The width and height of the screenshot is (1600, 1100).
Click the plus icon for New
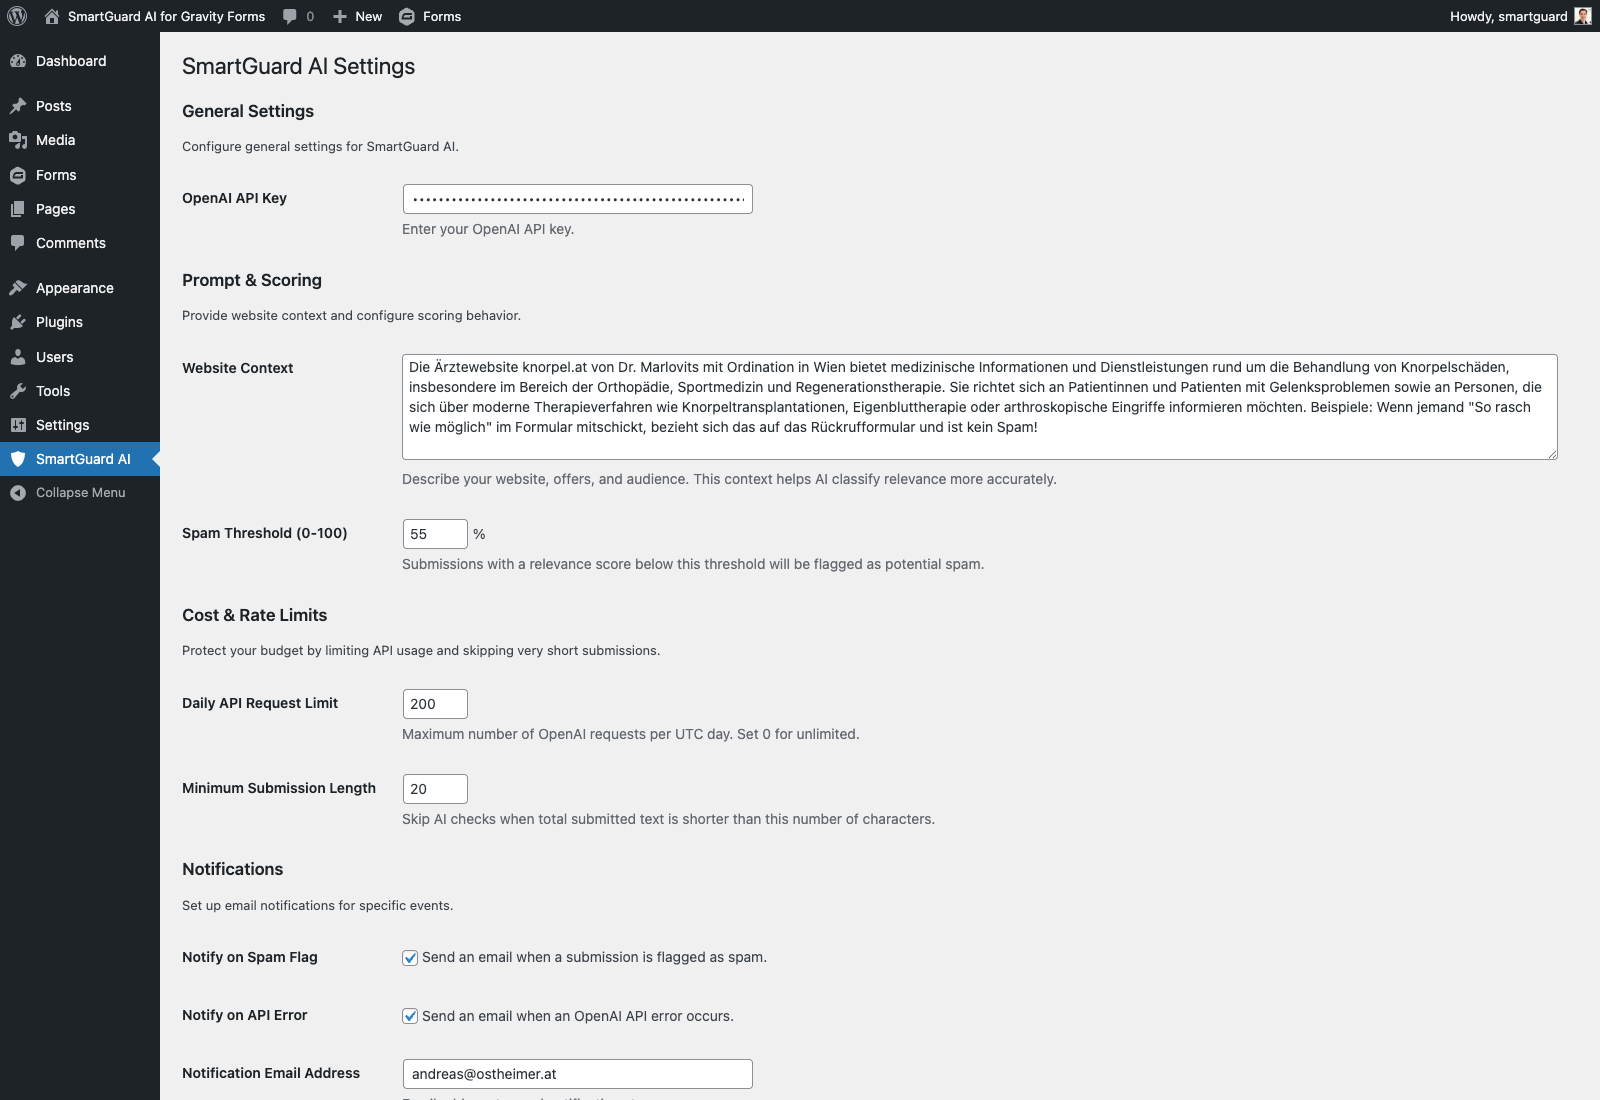point(340,16)
